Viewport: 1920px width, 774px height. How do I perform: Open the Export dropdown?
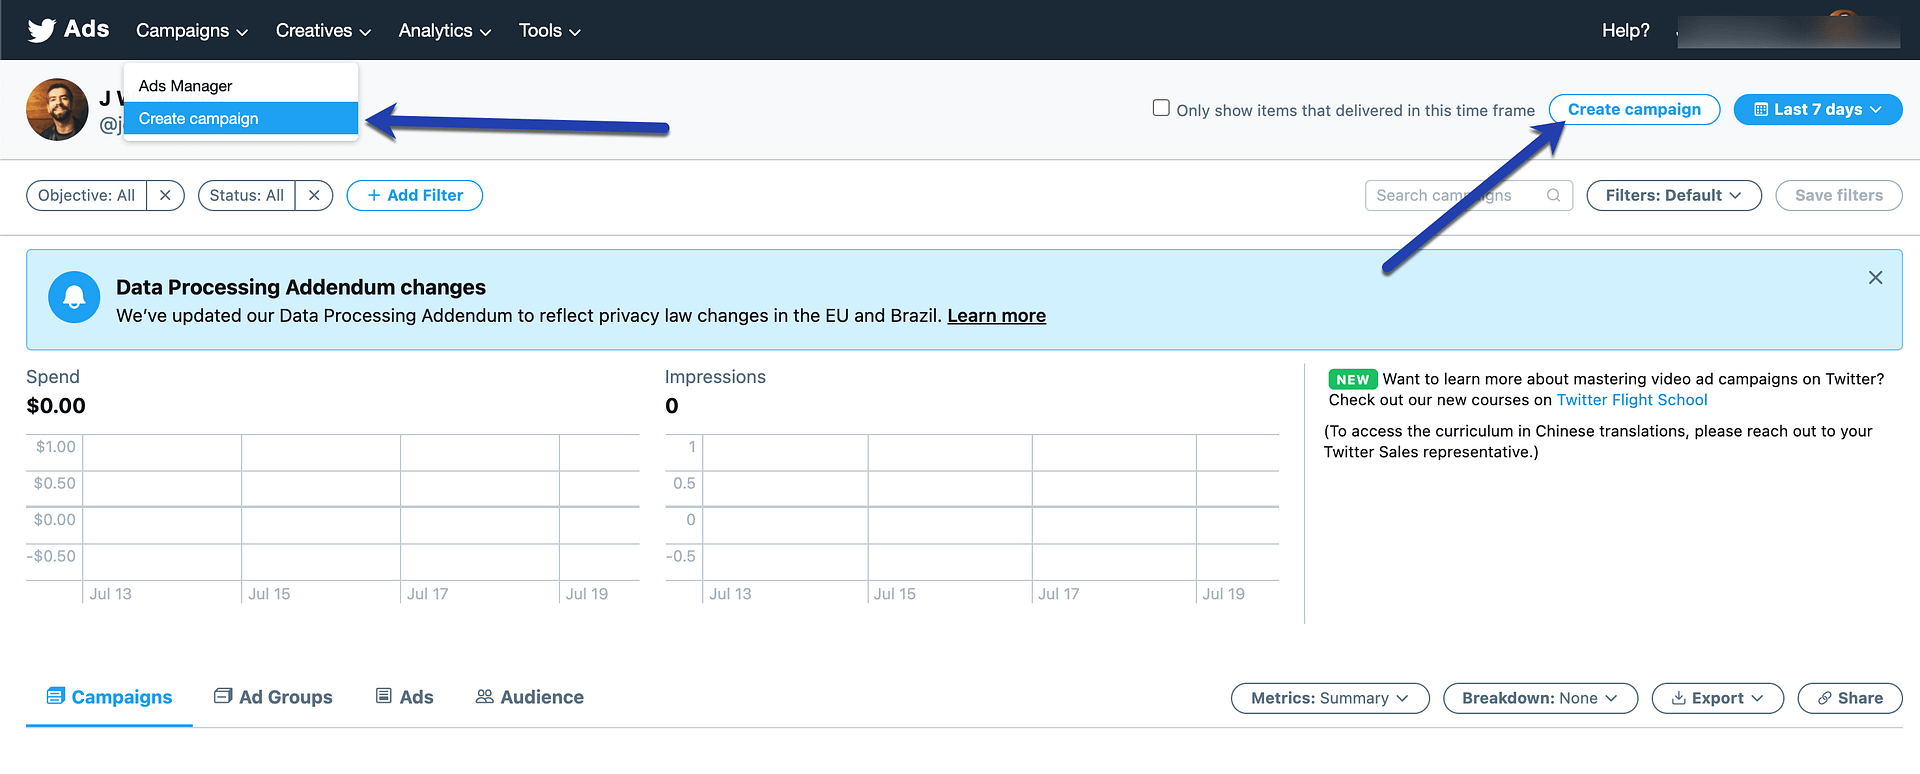coord(1717,698)
